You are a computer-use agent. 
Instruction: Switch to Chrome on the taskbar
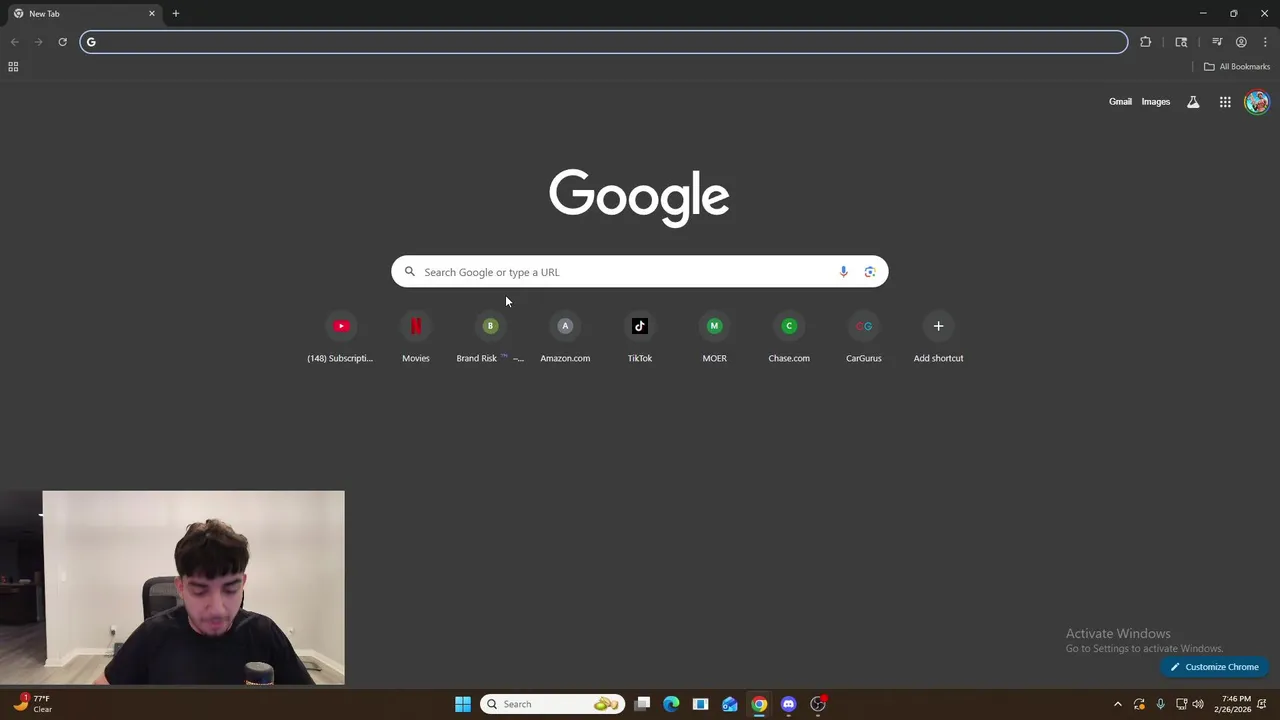click(759, 704)
